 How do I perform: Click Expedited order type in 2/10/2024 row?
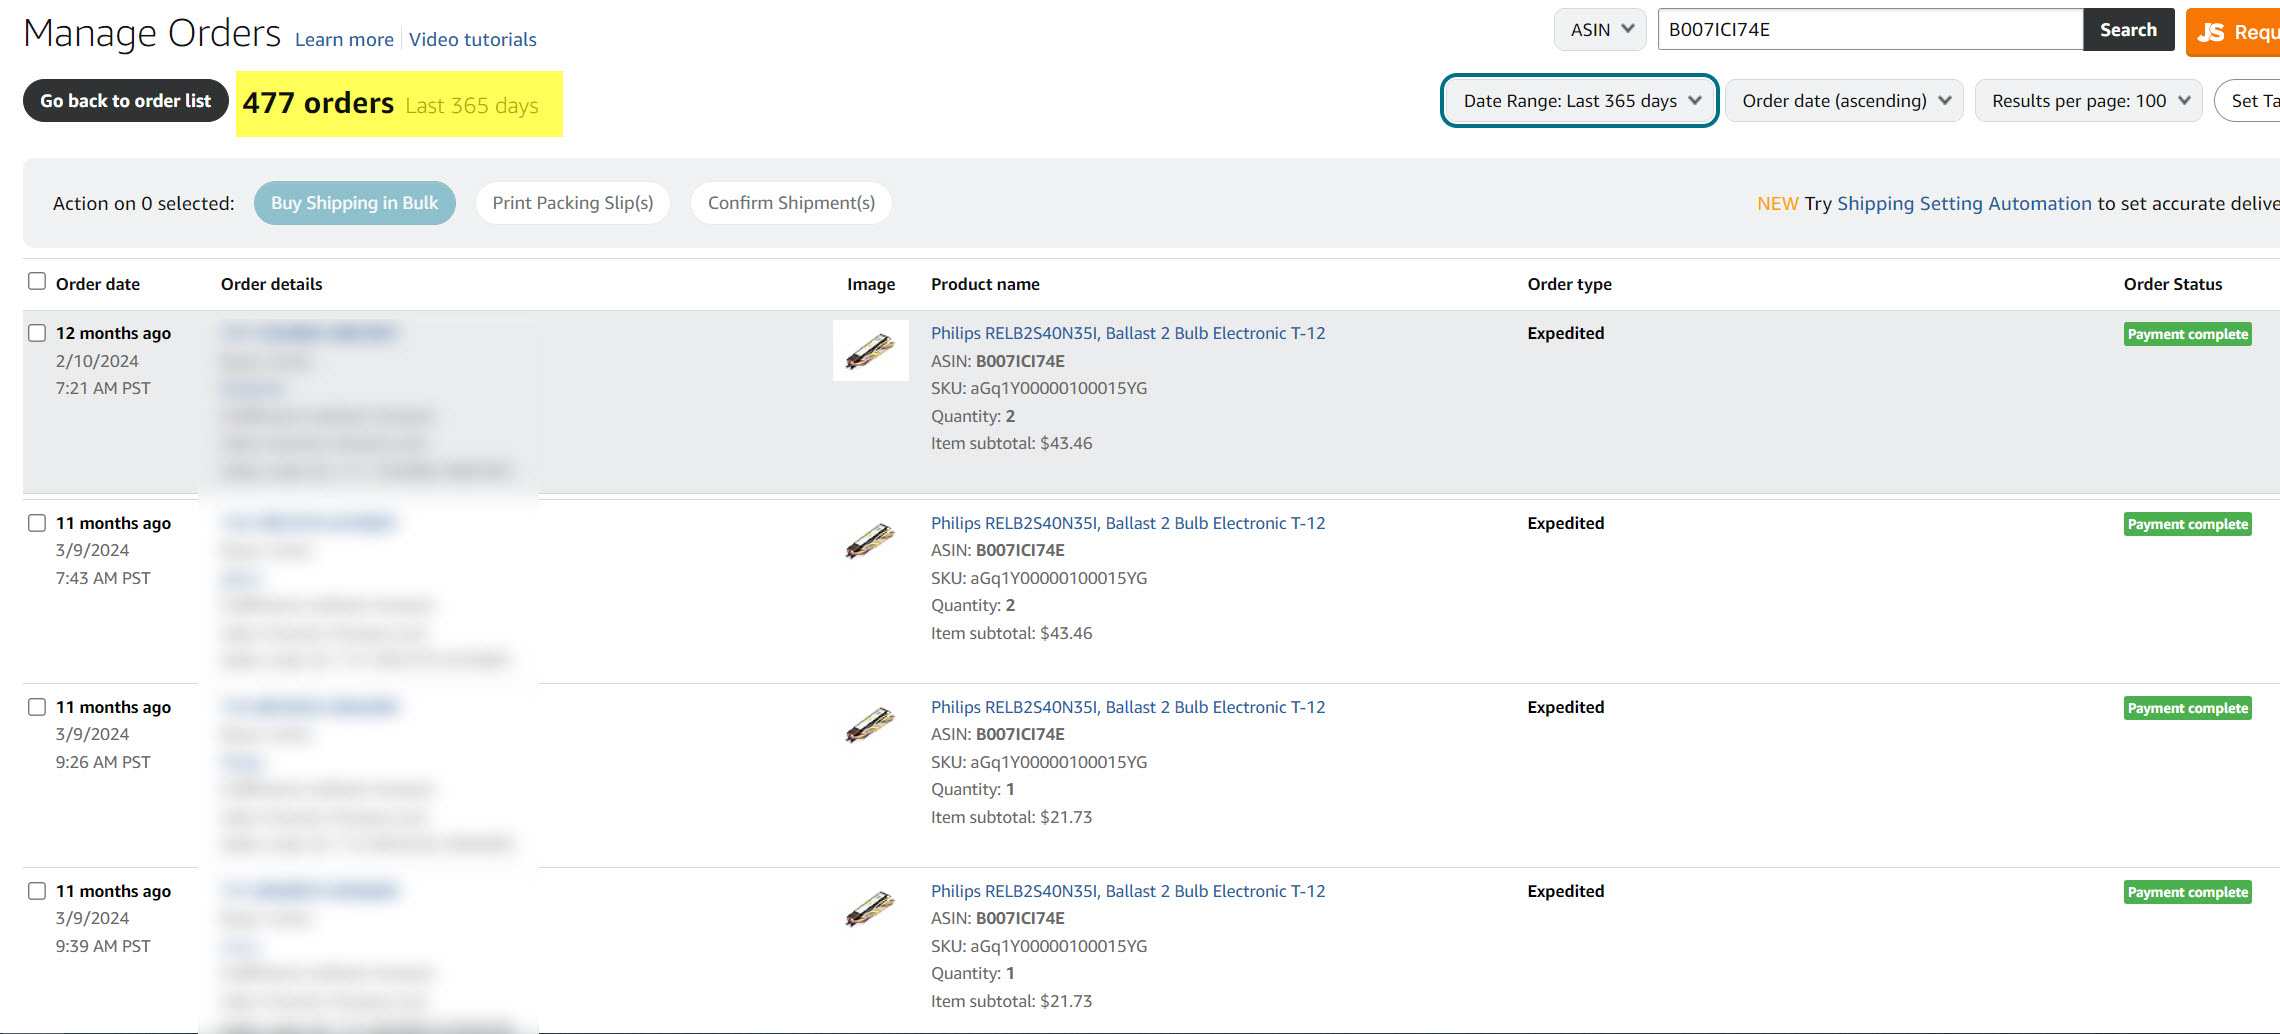(x=1565, y=333)
